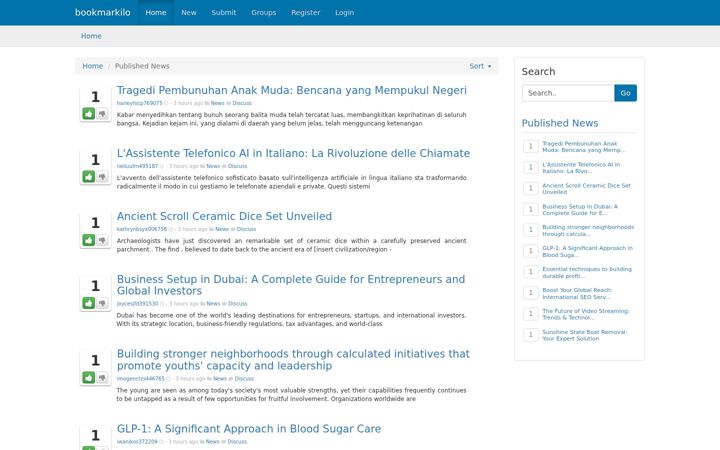
Task: Downvote Business Setup in Dubai story
Action: (102, 303)
